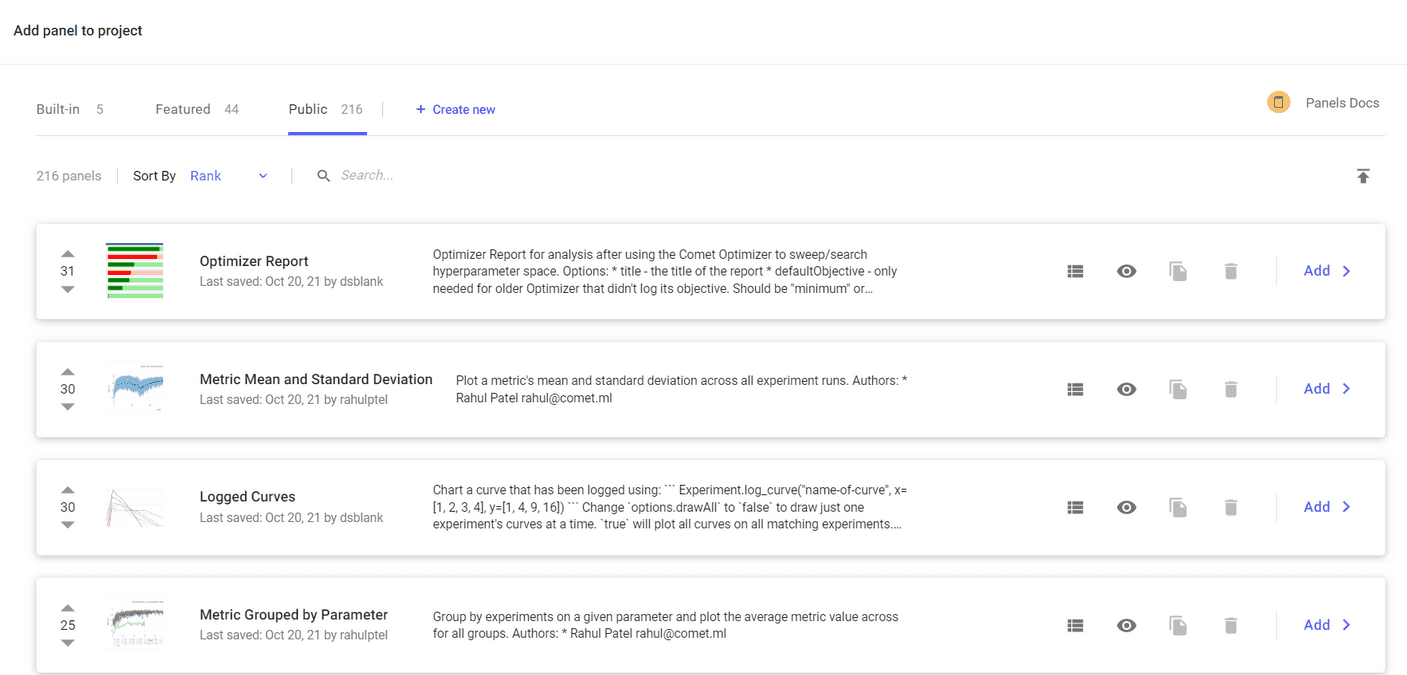This screenshot has width=1407, height=675.
Task: Upvote the Metric Mean and Standard Deviation panel
Action: click(x=67, y=371)
